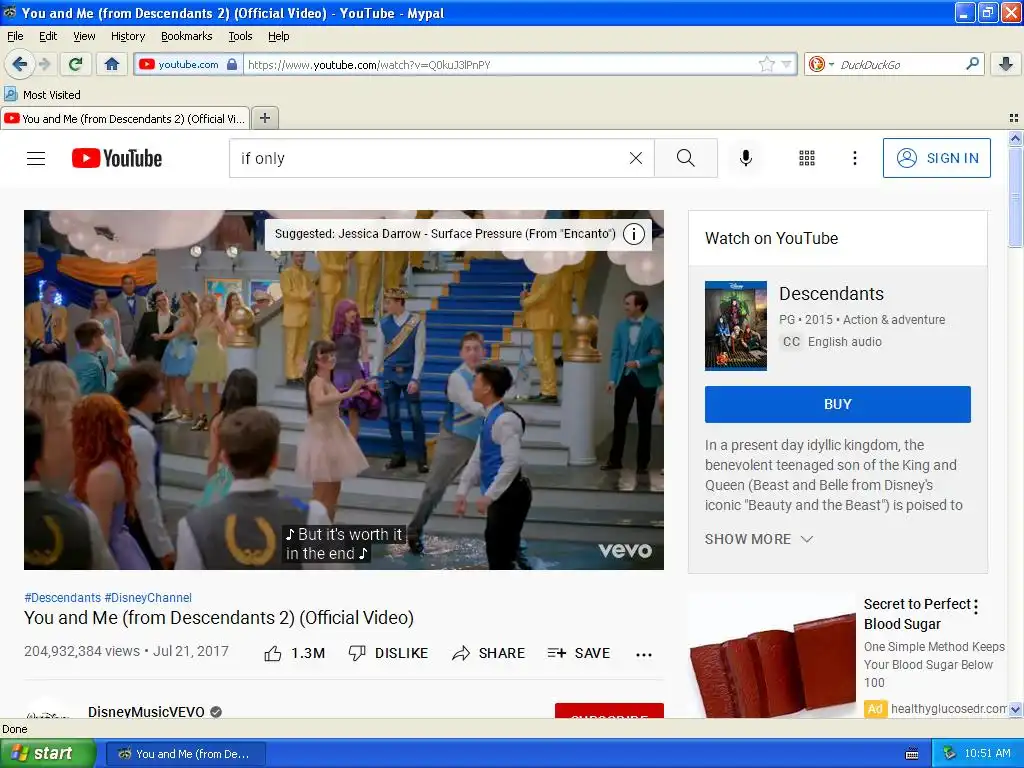Expand the description with SHOW MORE
This screenshot has height=768, width=1024.
pyautogui.click(x=759, y=539)
